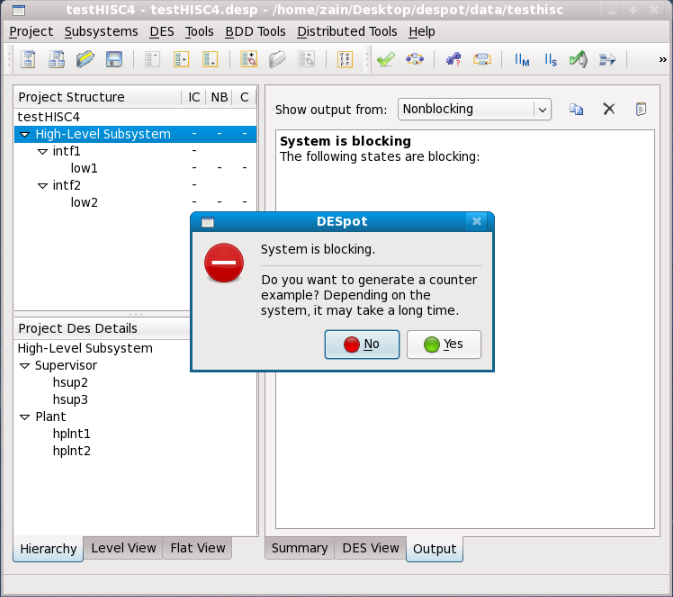Click the save project floppy disk icon
Screen dimensions: 673x597
(x=114, y=60)
